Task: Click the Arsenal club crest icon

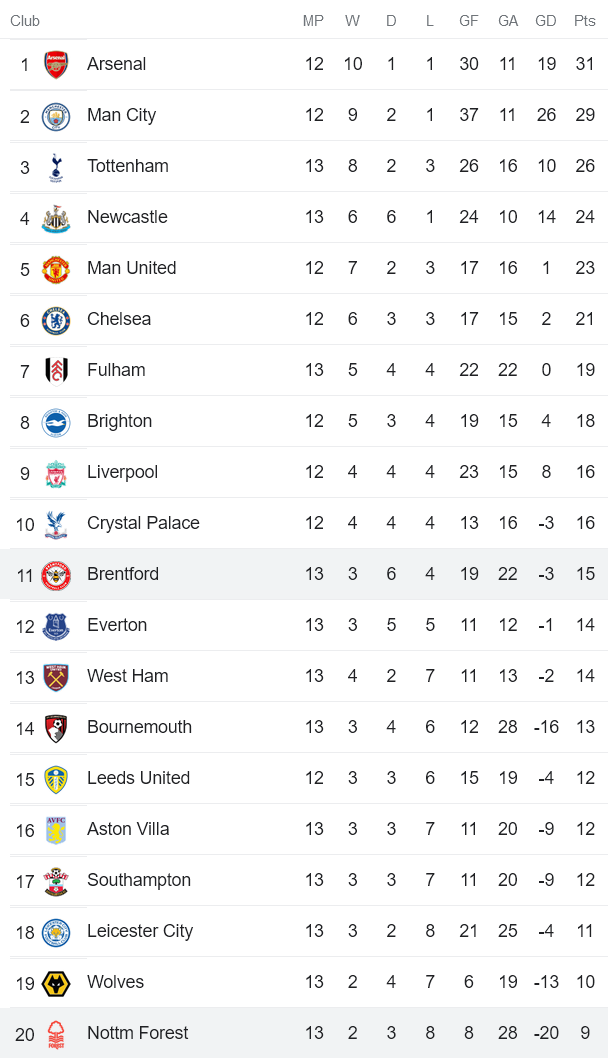Action: (x=56, y=65)
